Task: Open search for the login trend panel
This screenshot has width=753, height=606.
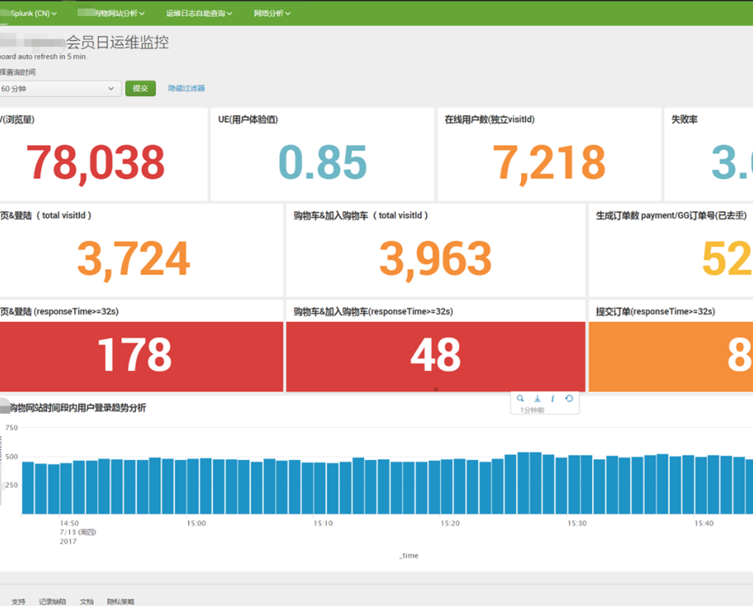Action: 520,399
